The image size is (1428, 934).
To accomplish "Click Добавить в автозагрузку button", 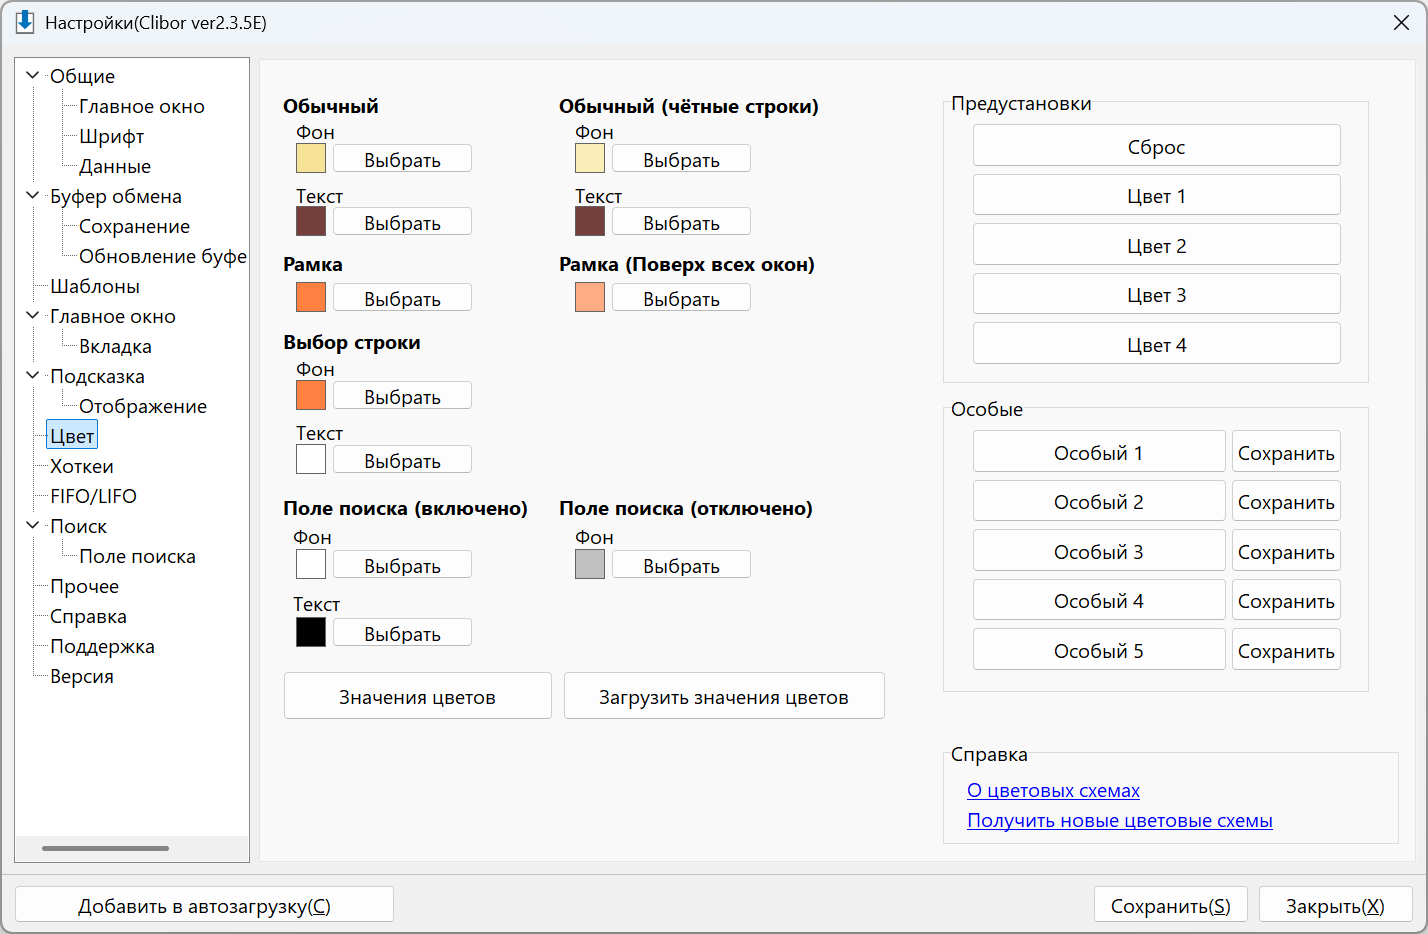I will click(x=204, y=905).
